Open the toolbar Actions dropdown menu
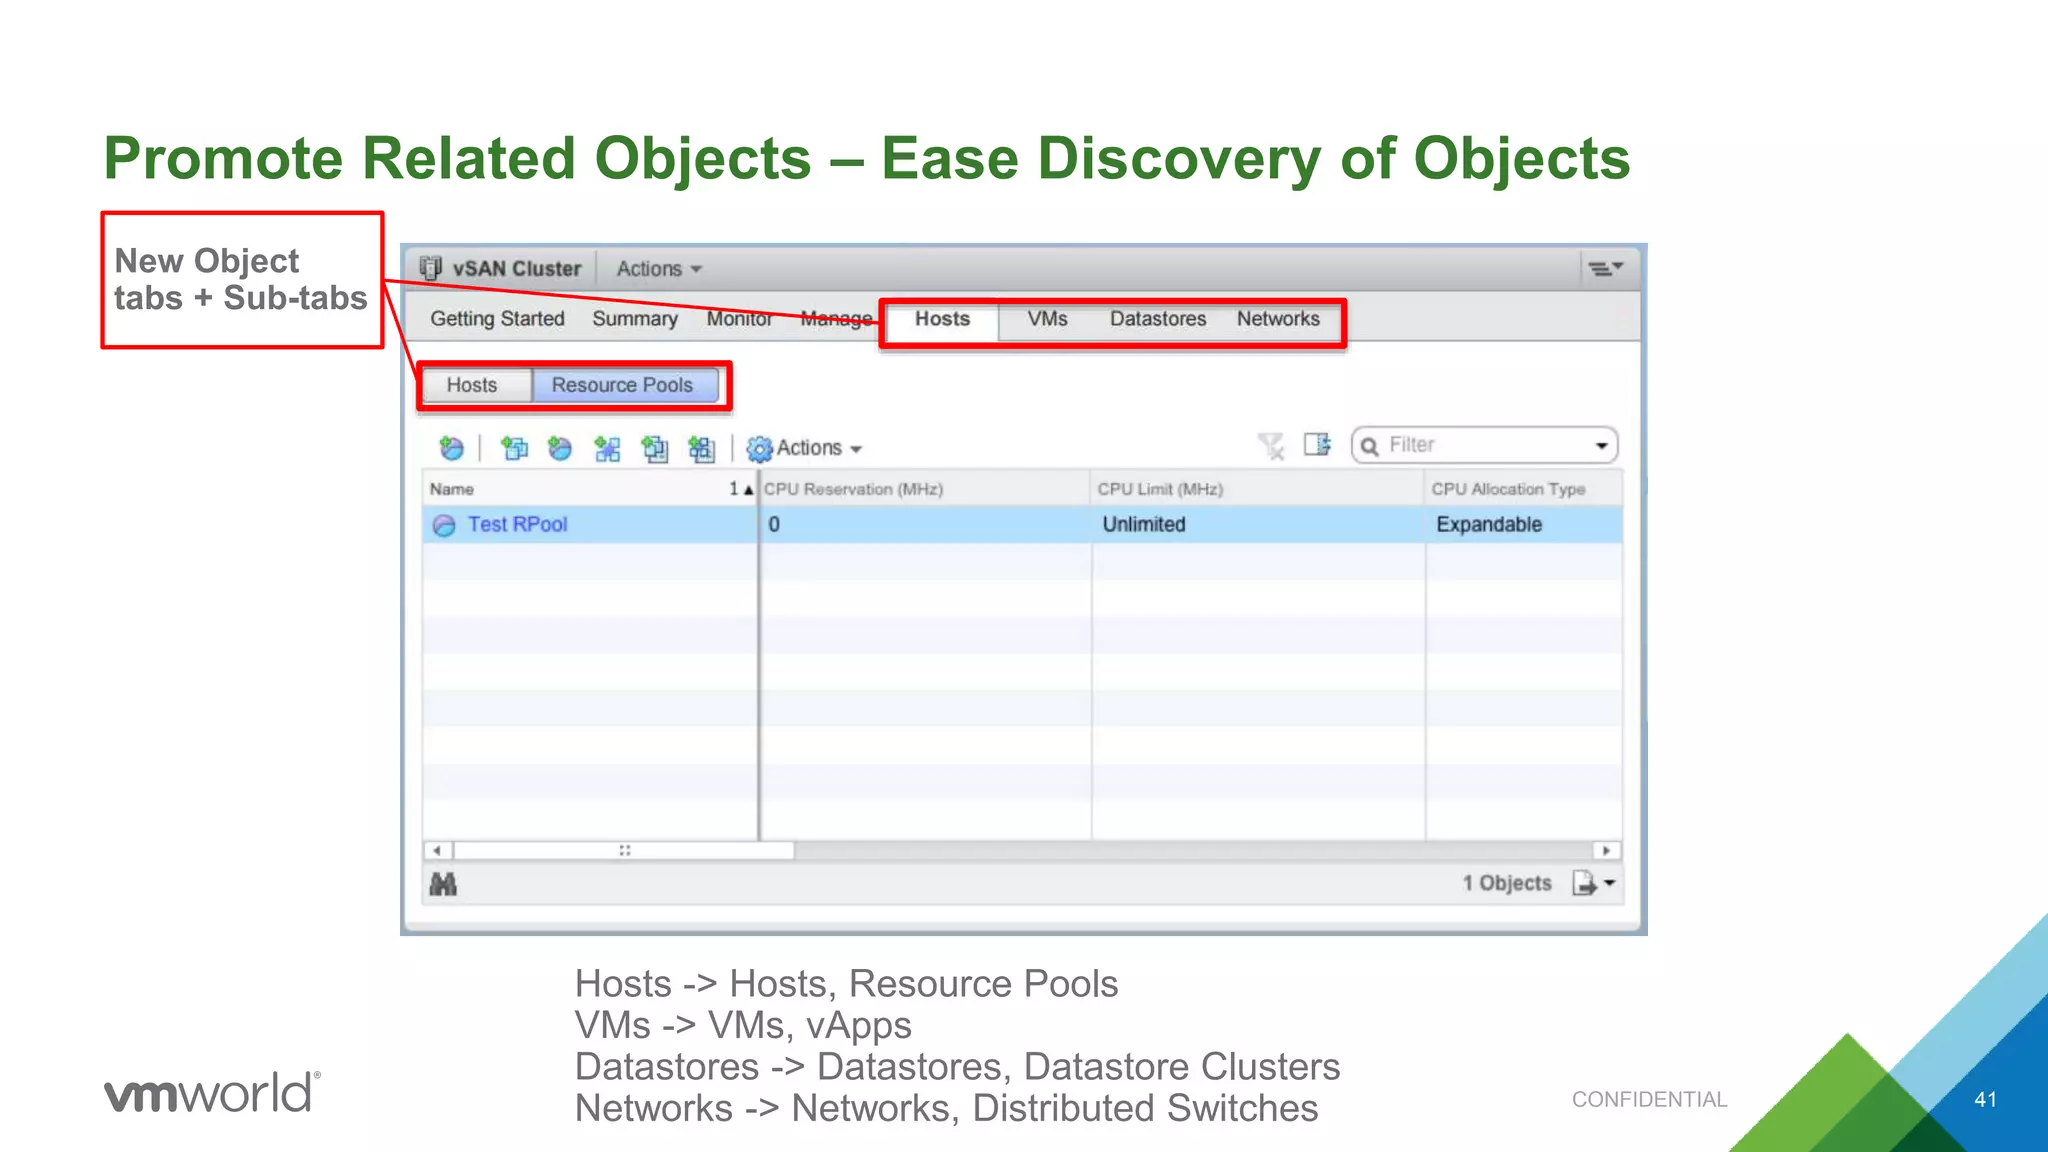The width and height of the screenshot is (2048, 1152). pyautogui.click(x=819, y=448)
